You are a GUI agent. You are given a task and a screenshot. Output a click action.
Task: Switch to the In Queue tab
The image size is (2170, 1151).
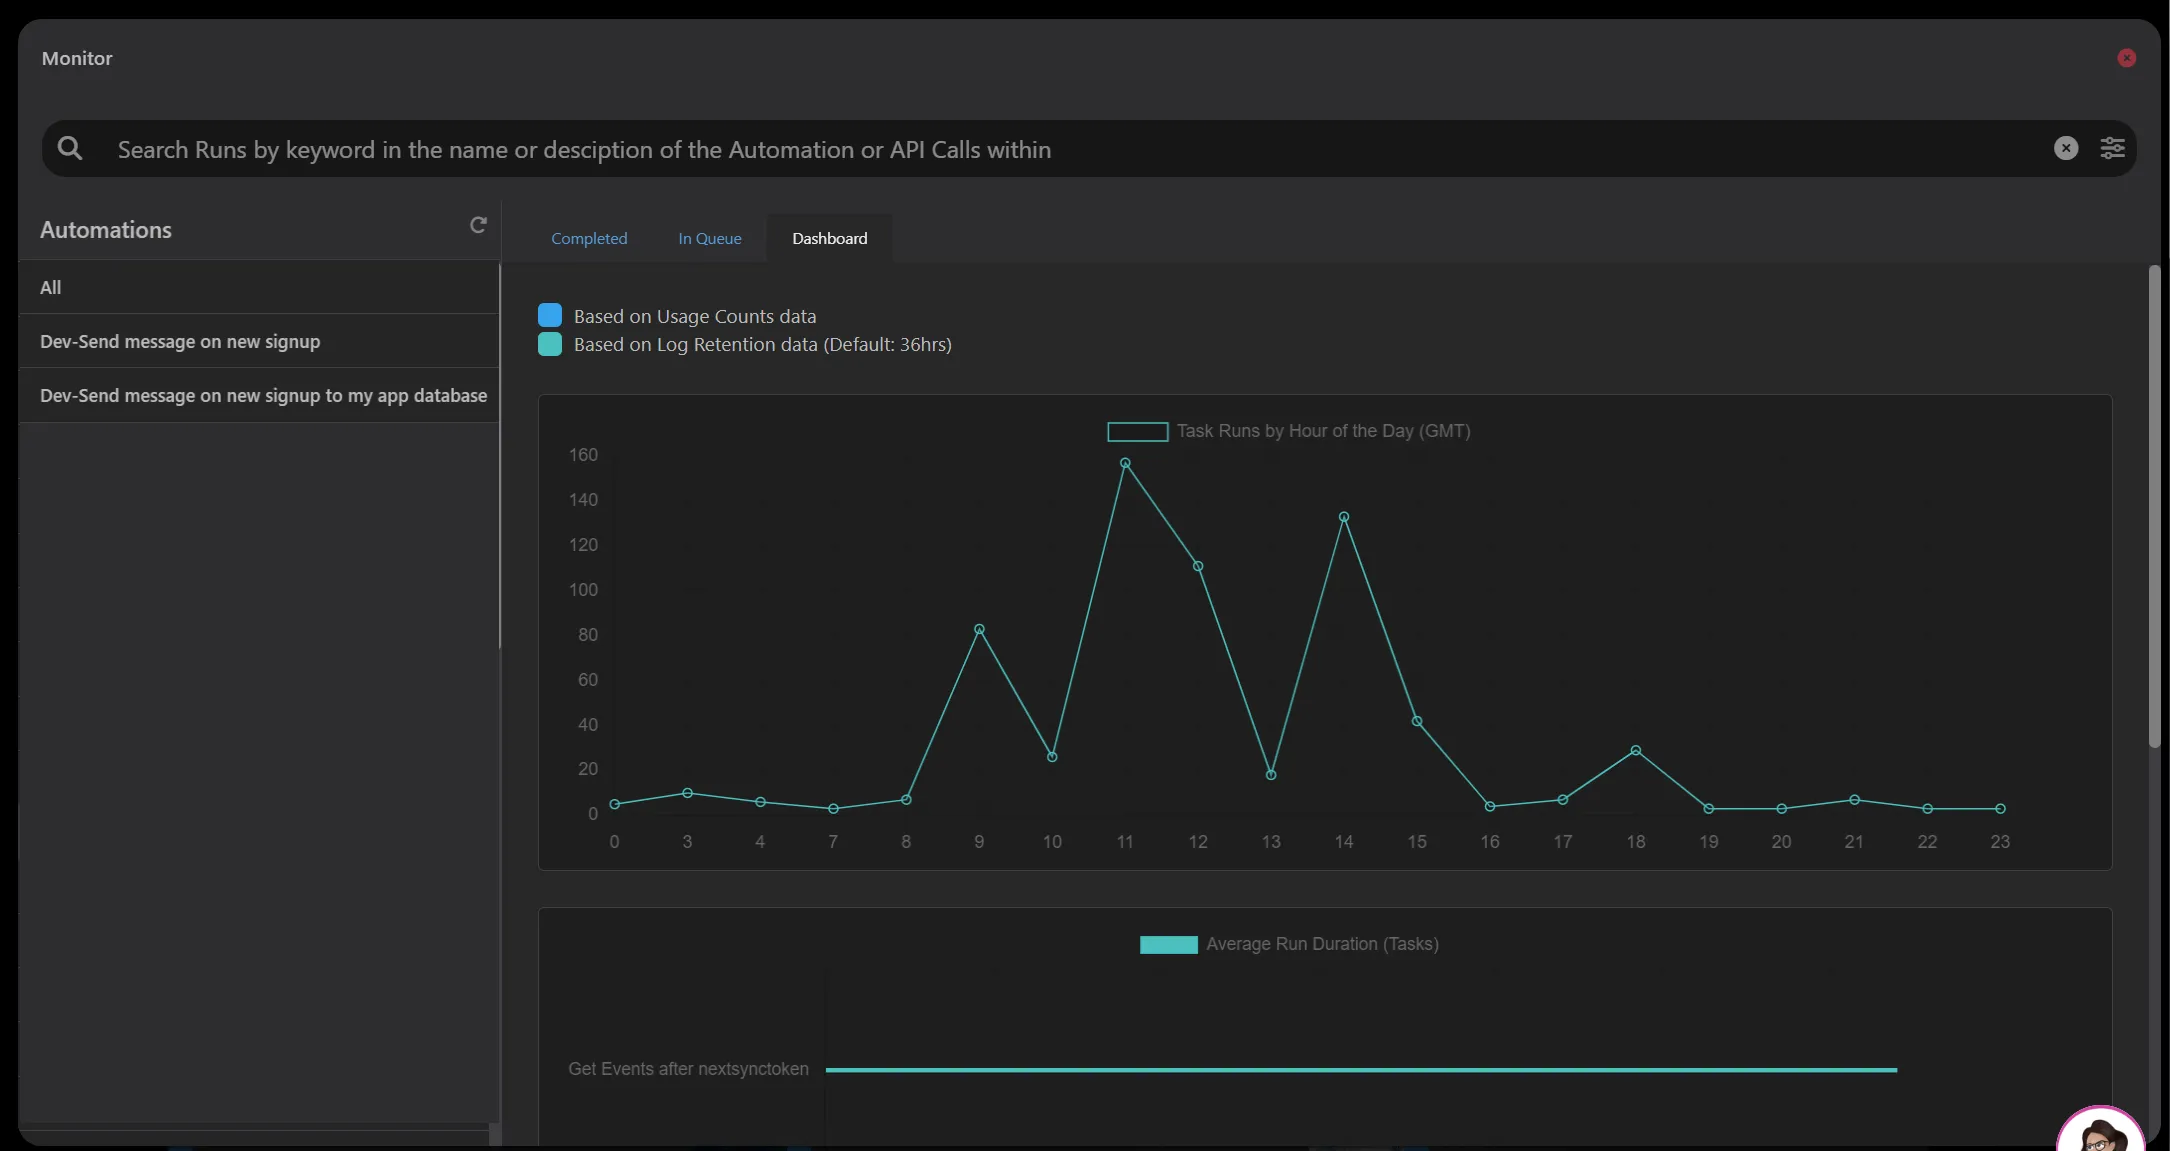coord(710,238)
